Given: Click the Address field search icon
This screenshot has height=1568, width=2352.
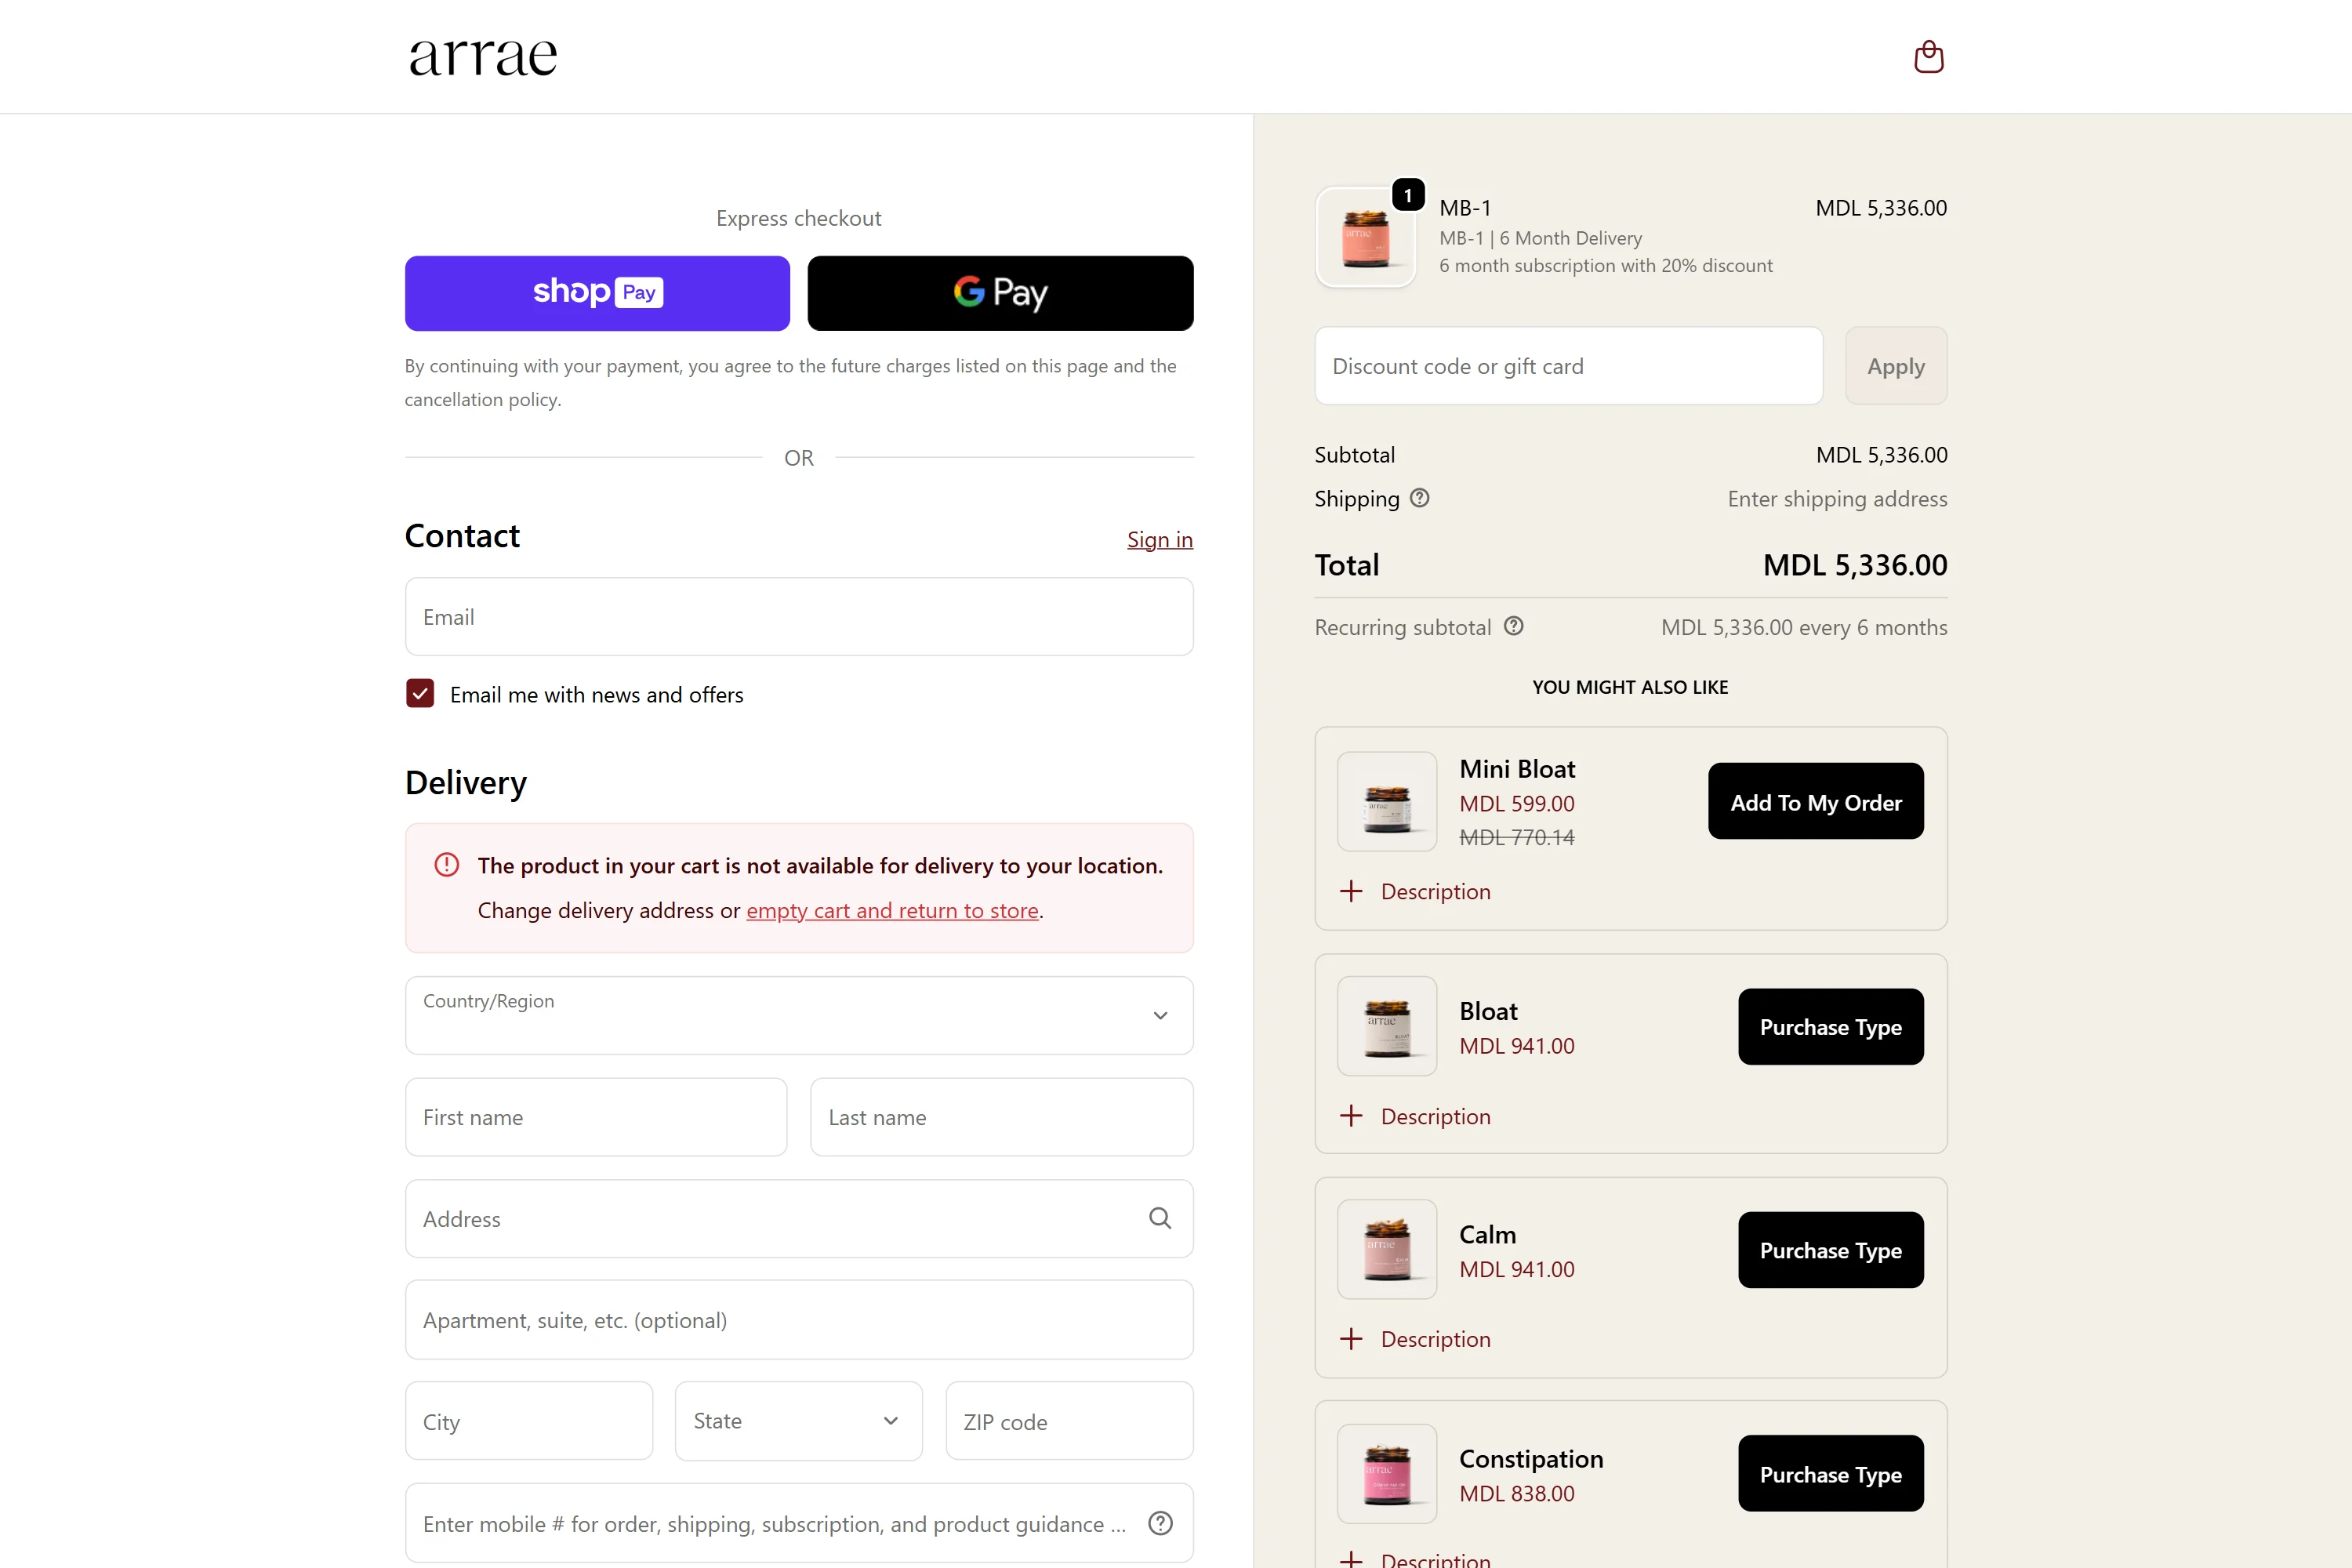Looking at the screenshot, I should [x=1160, y=1218].
